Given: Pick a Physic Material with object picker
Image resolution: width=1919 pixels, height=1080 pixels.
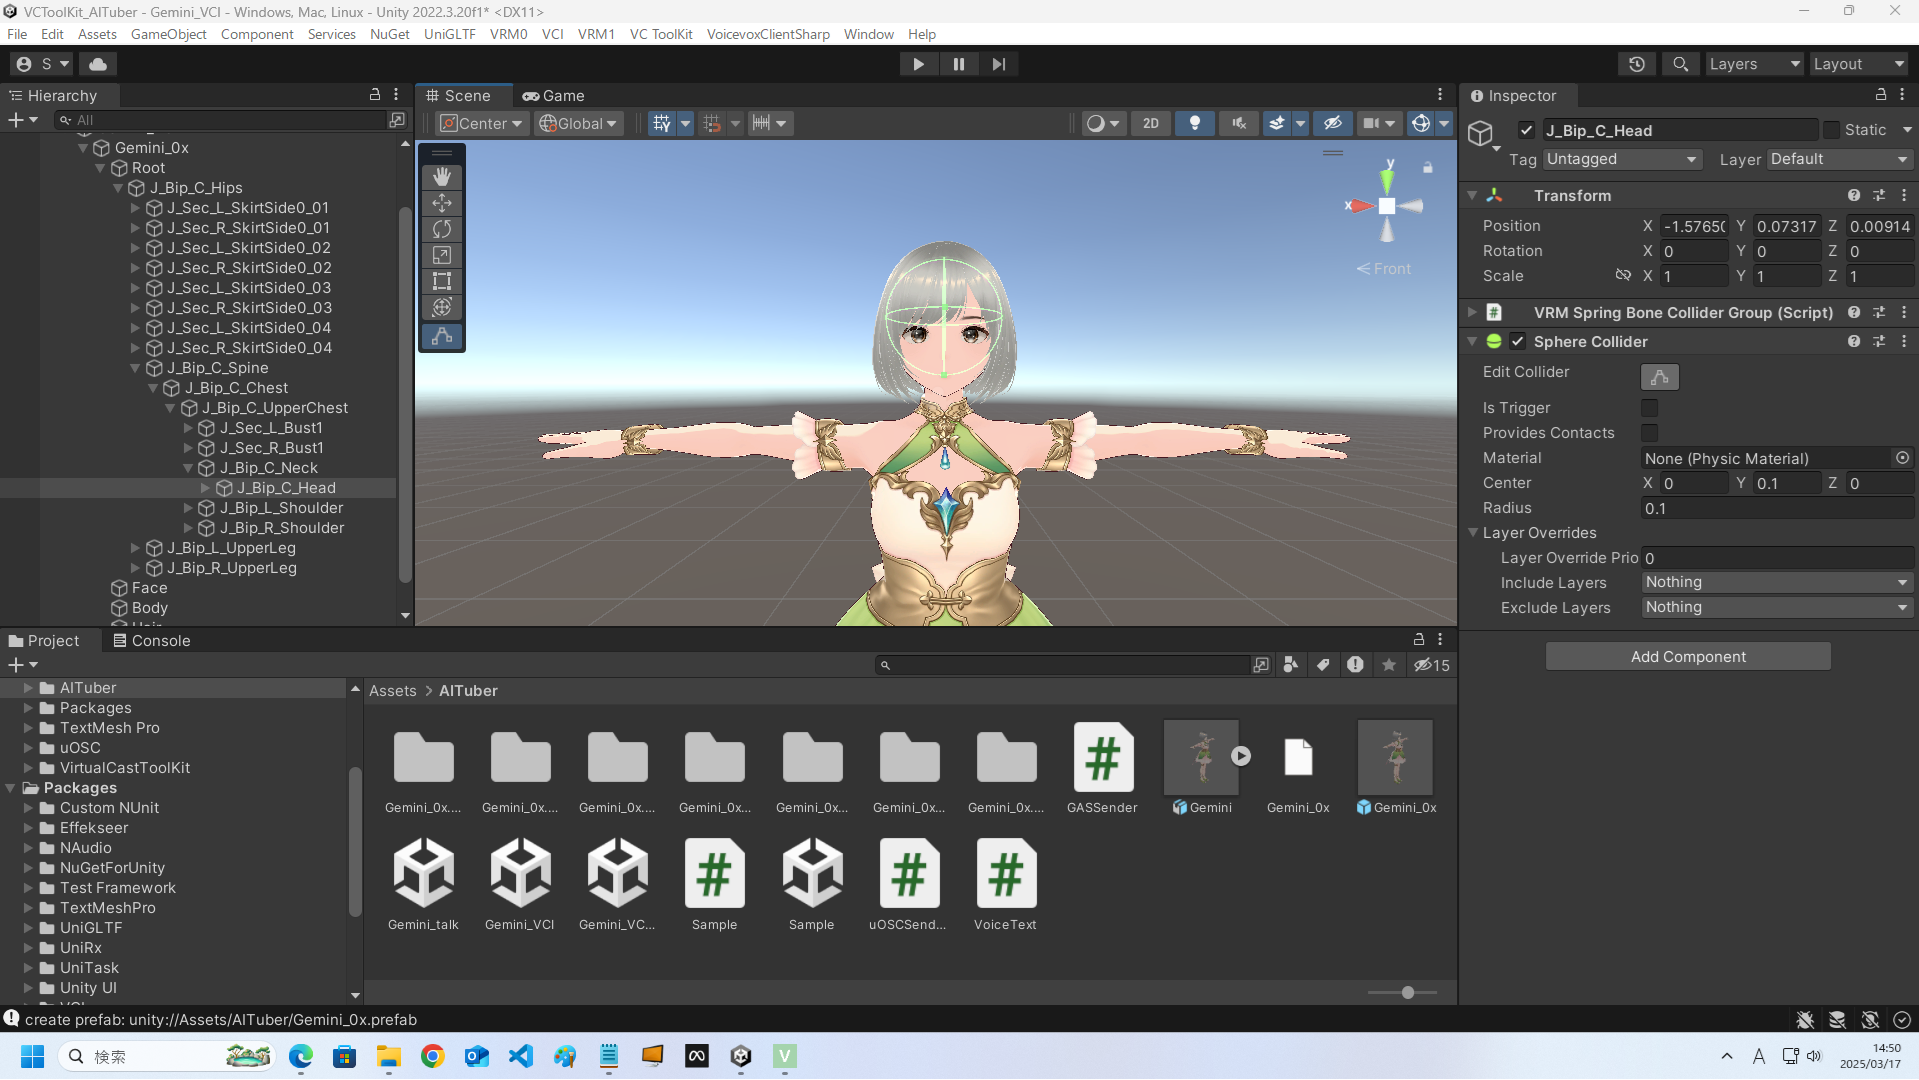Looking at the screenshot, I should (1902, 458).
